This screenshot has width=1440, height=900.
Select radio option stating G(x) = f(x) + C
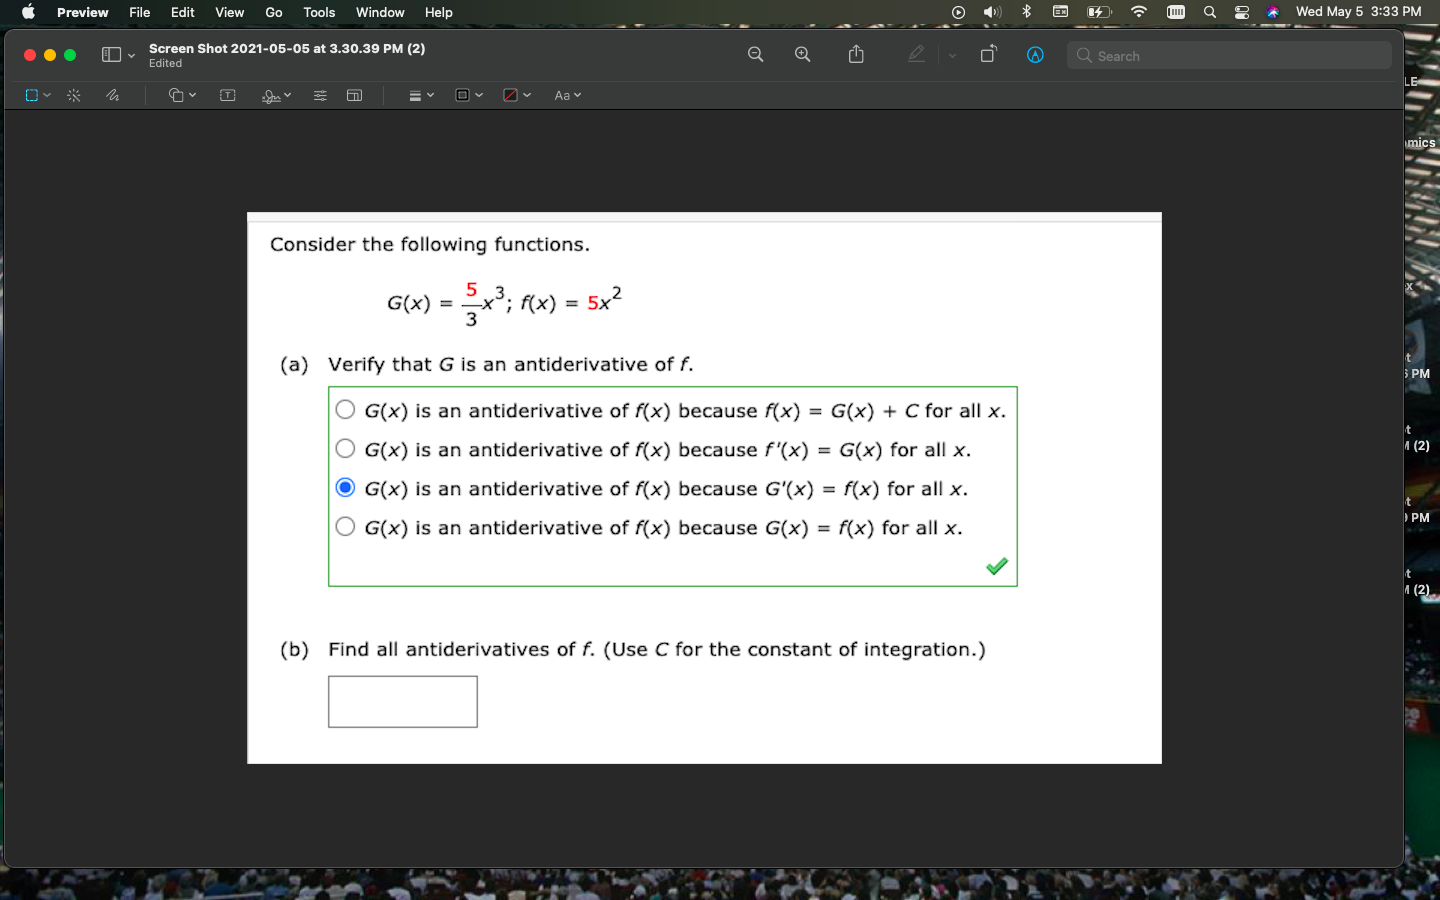pos(345,409)
